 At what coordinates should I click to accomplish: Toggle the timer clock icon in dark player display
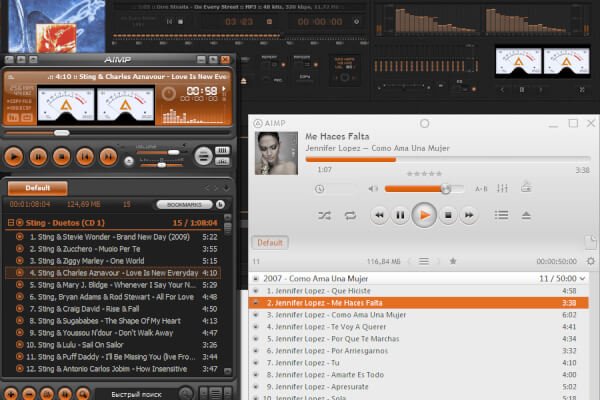coord(168,94)
